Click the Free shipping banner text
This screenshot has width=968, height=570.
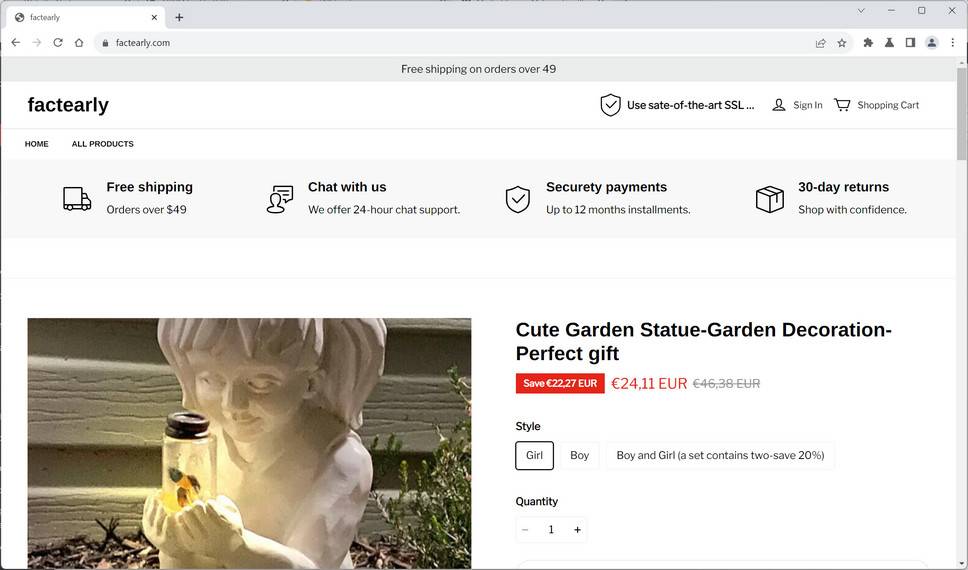(x=478, y=69)
